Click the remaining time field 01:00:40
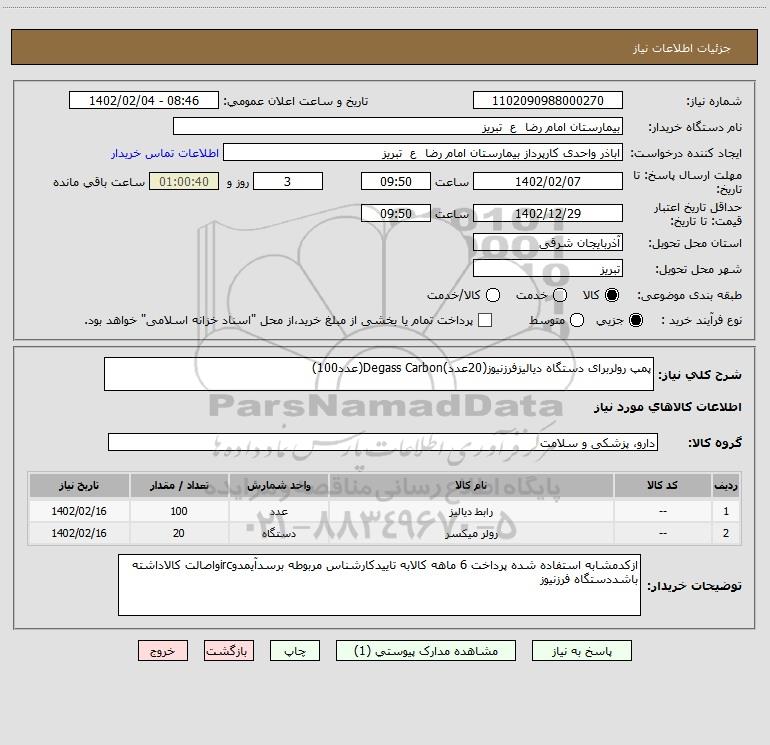 (x=184, y=181)
